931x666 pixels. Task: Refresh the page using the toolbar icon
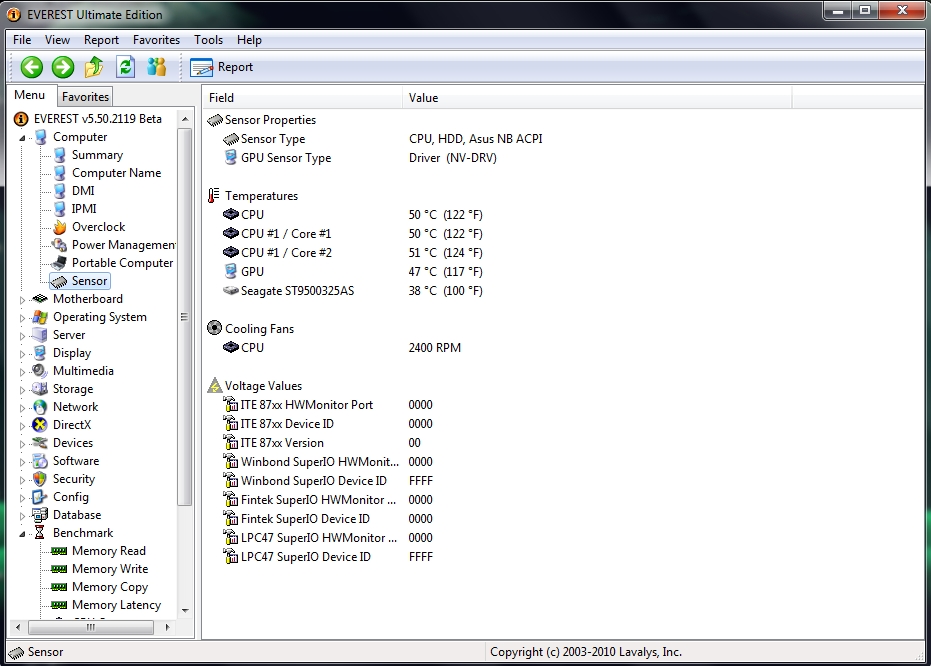tap(125, 67)
